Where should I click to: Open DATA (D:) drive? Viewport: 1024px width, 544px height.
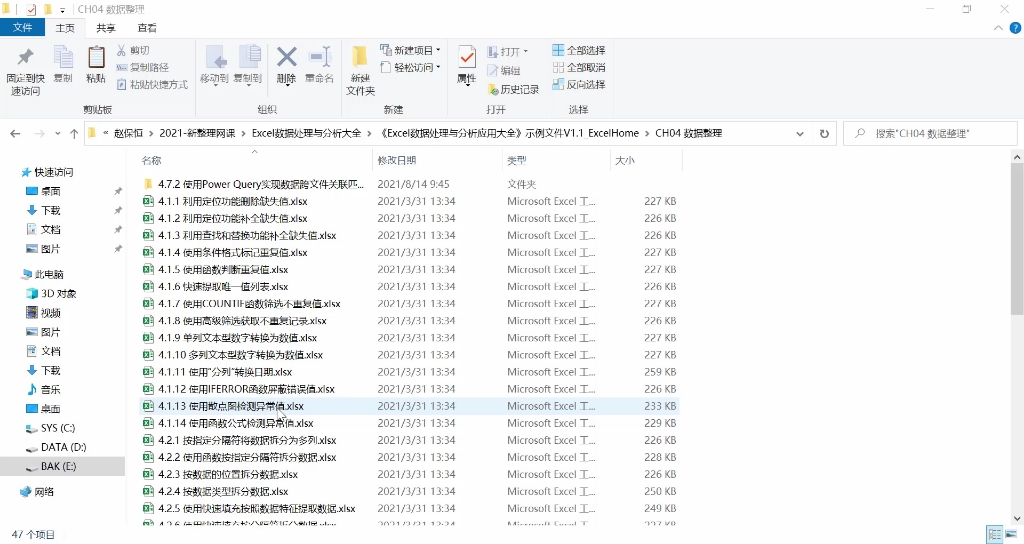tap(56, 447)
